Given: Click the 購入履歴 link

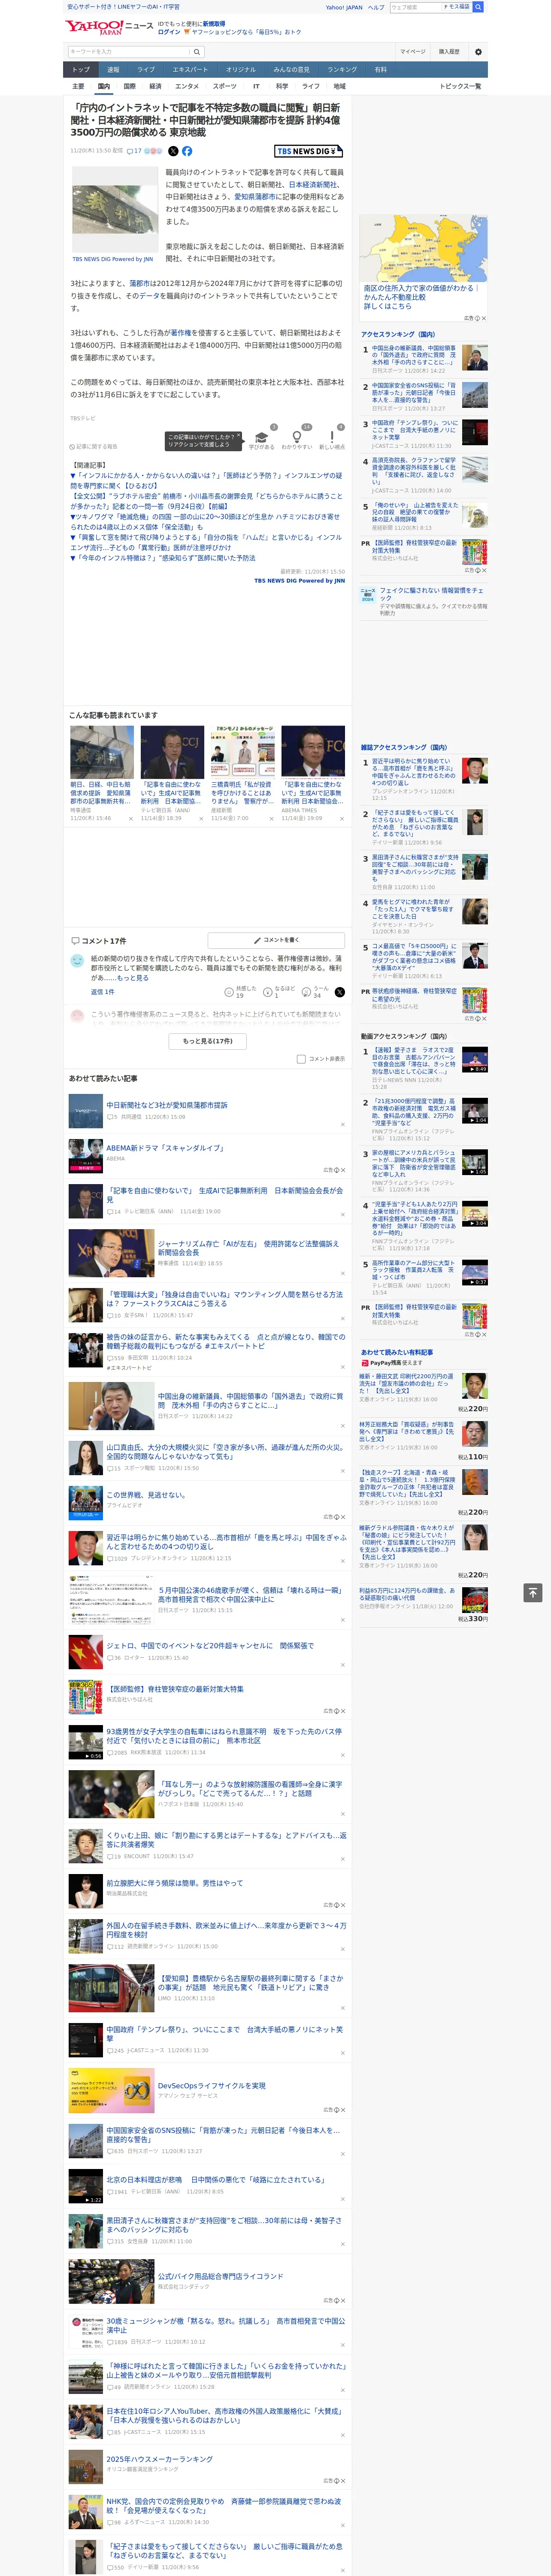Looking at the screenshot, I should [449, 52].
